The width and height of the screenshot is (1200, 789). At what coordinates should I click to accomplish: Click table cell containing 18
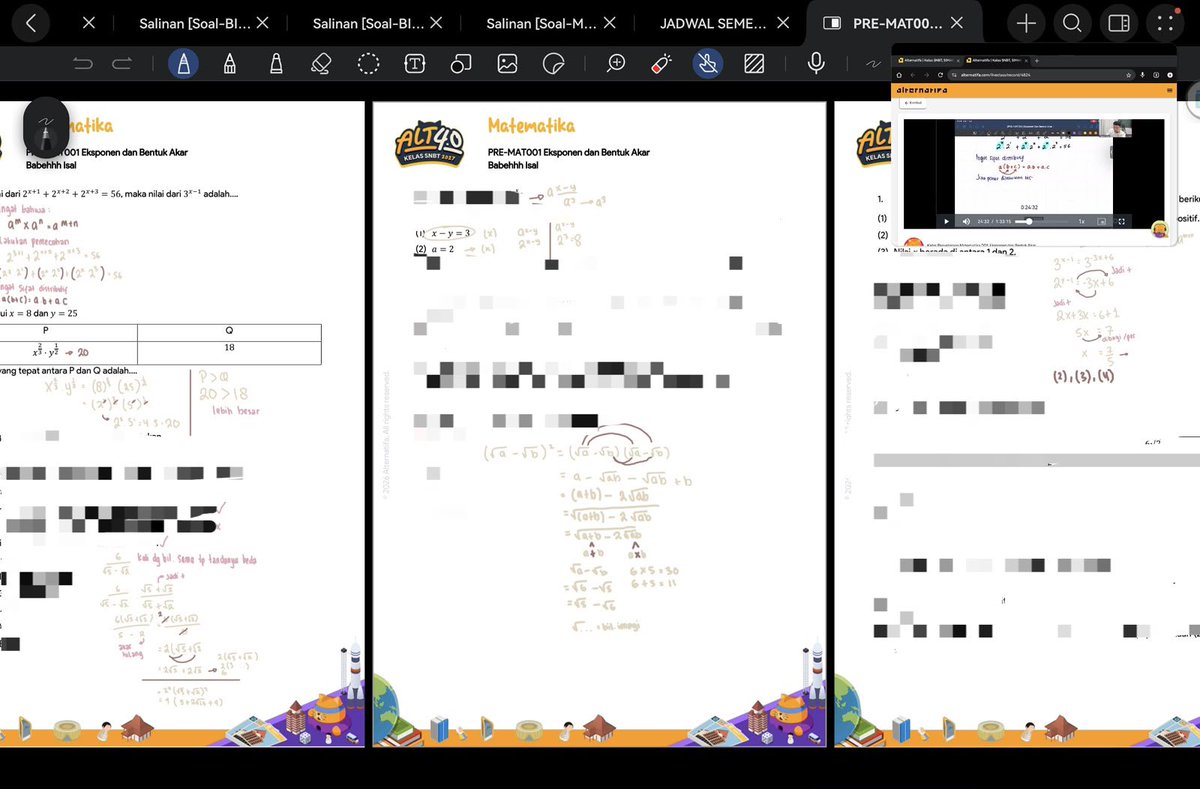pyautogui.click(x=229, y=353)
